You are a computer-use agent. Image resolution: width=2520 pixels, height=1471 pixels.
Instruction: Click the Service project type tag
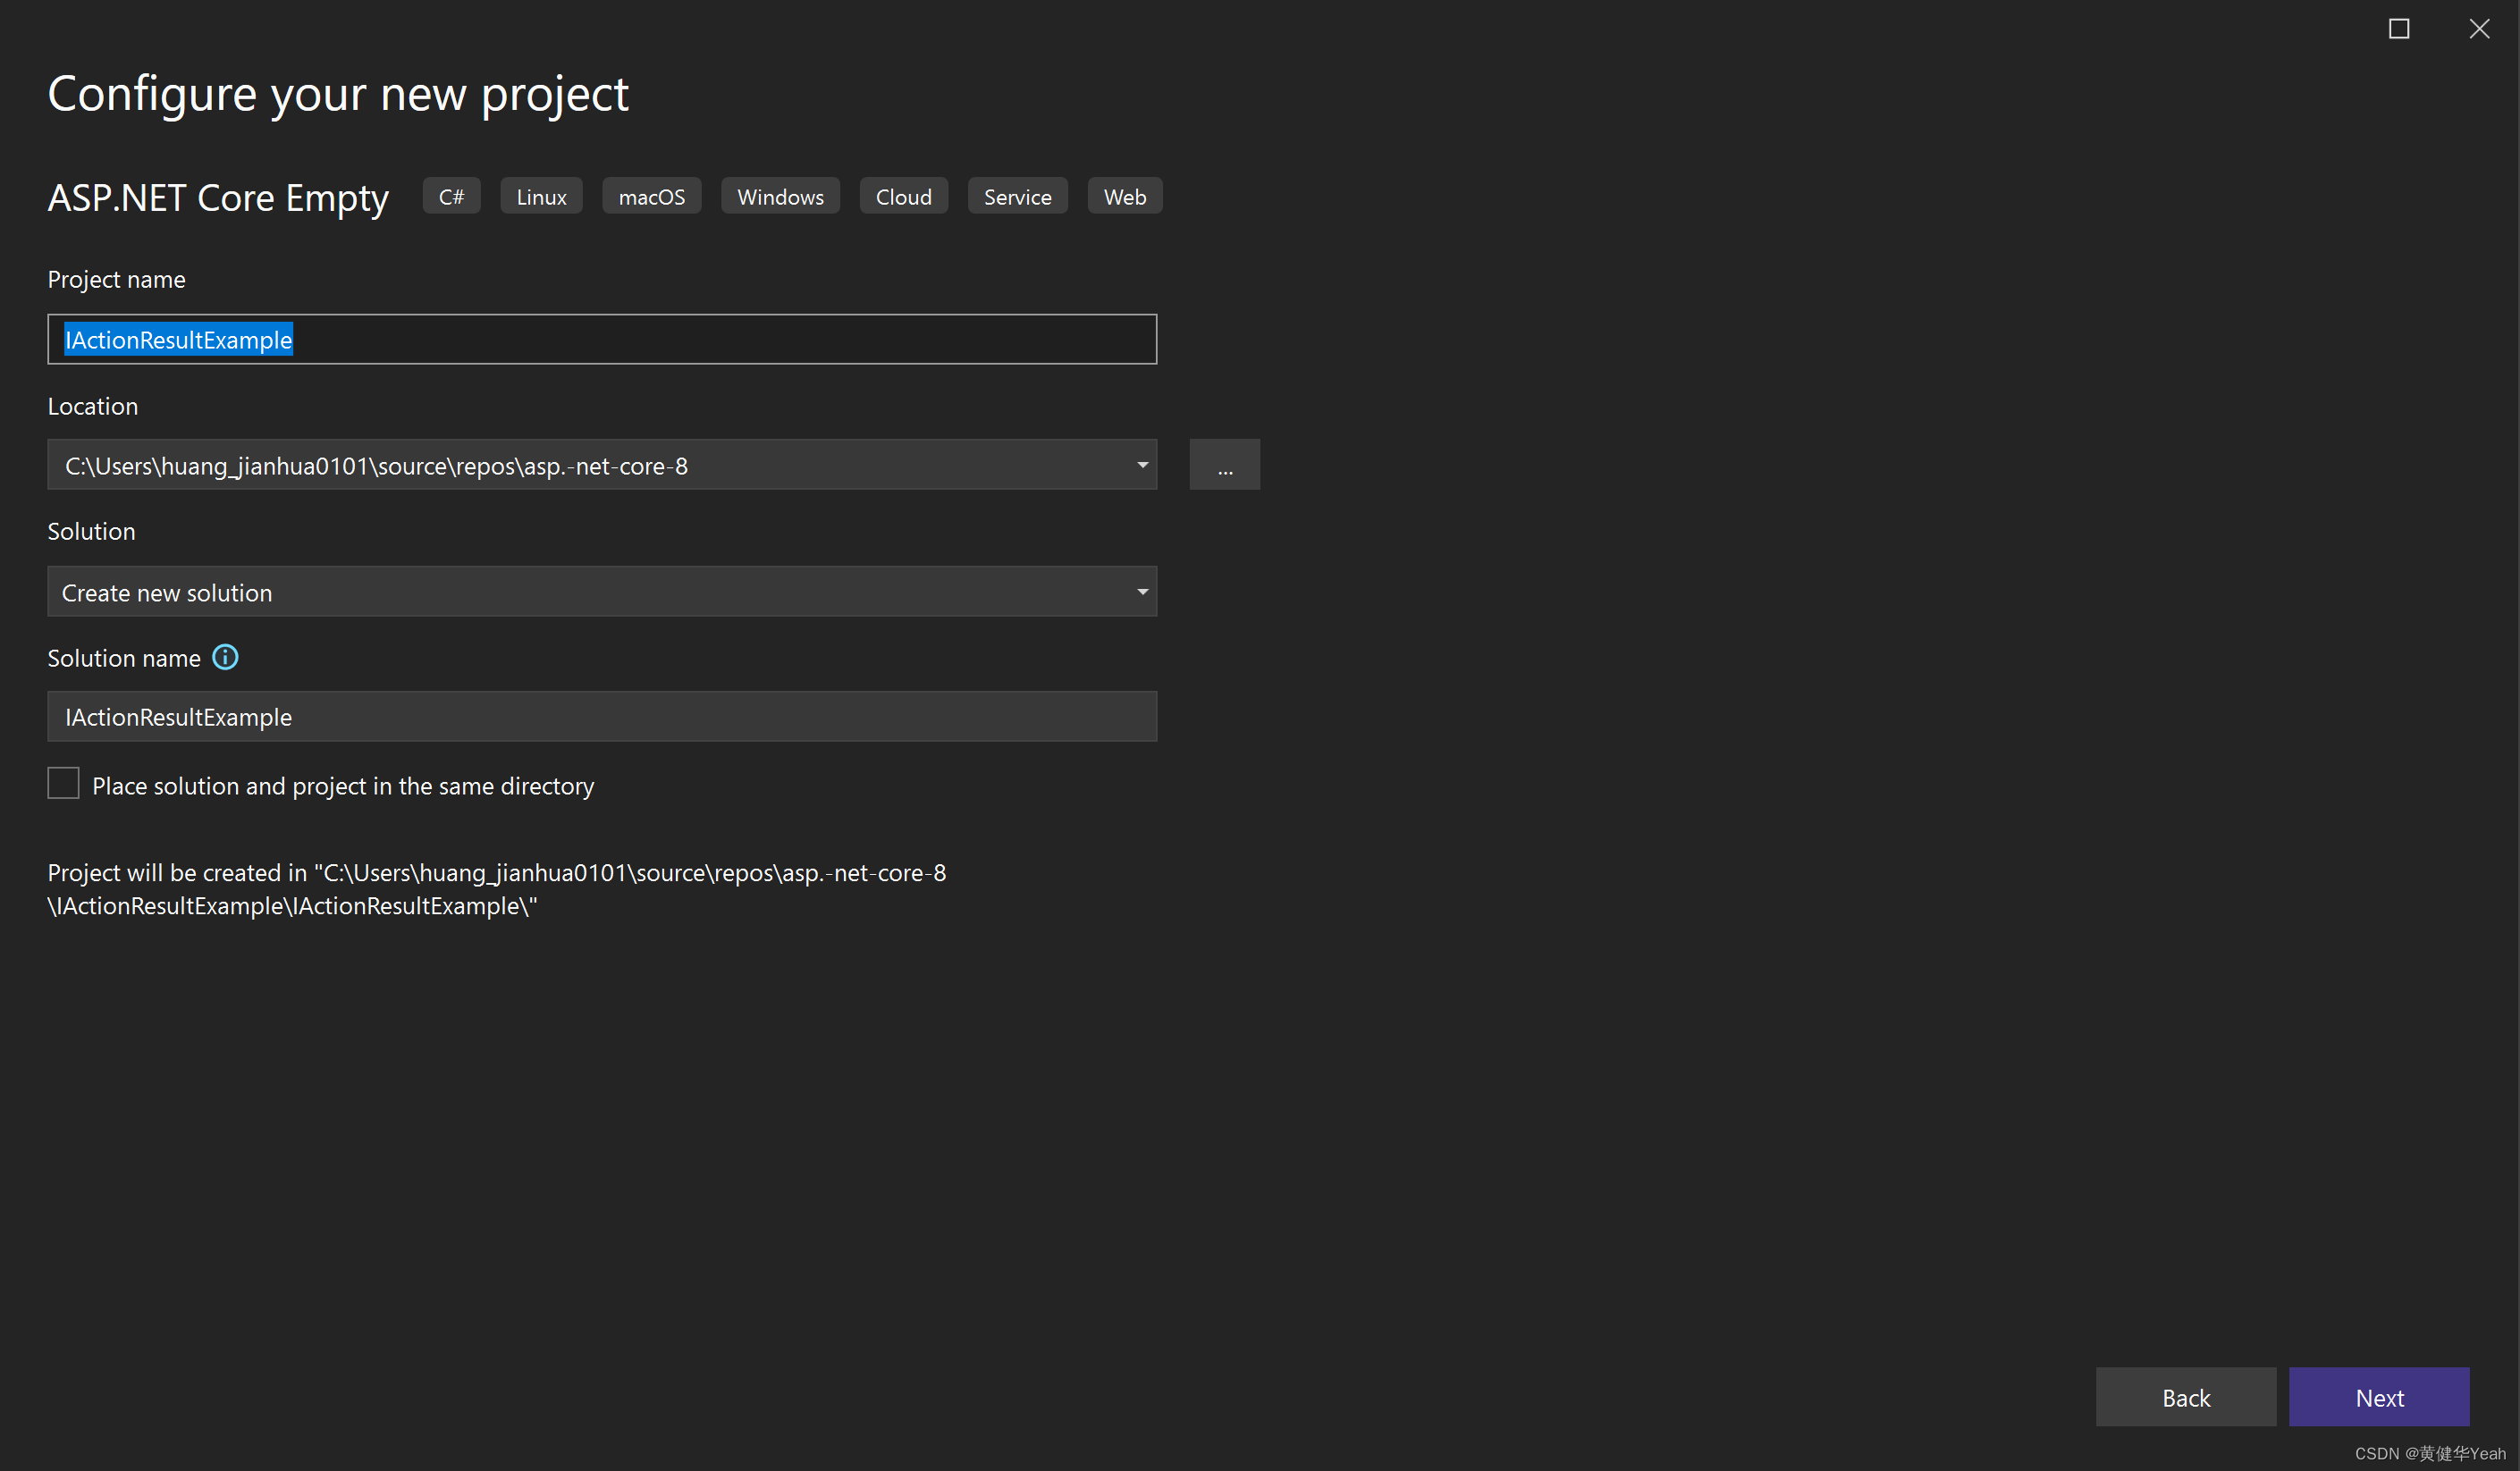[x=1017, y=197]
